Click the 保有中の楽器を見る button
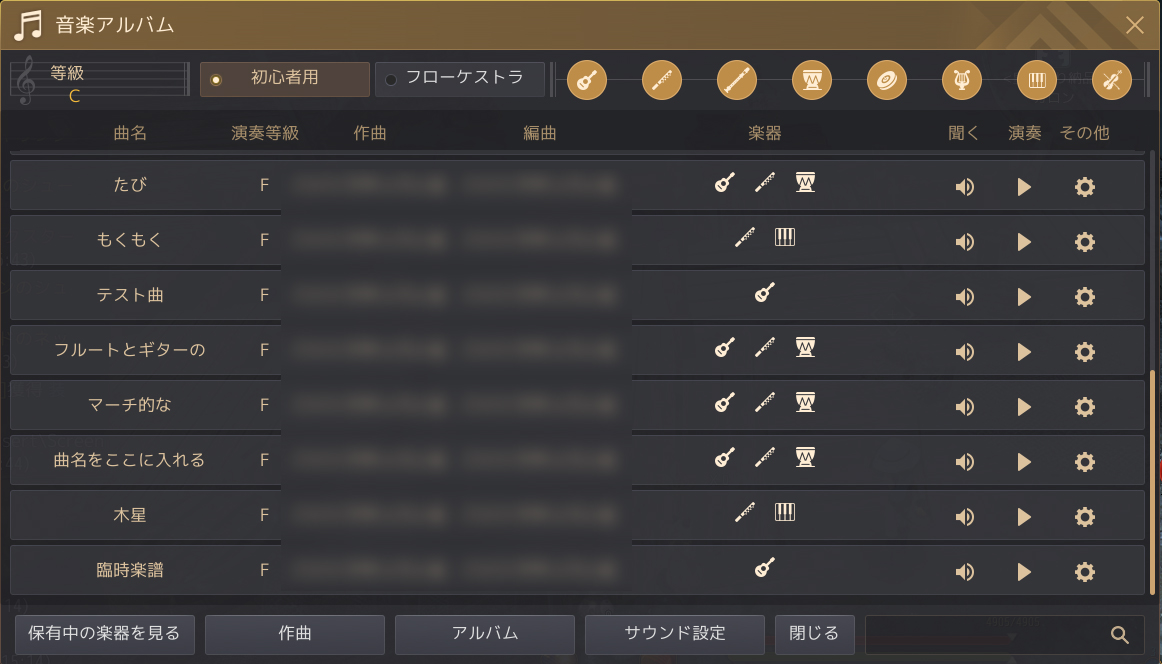This screenshot has height=664, width=1162. coord(105,634)
